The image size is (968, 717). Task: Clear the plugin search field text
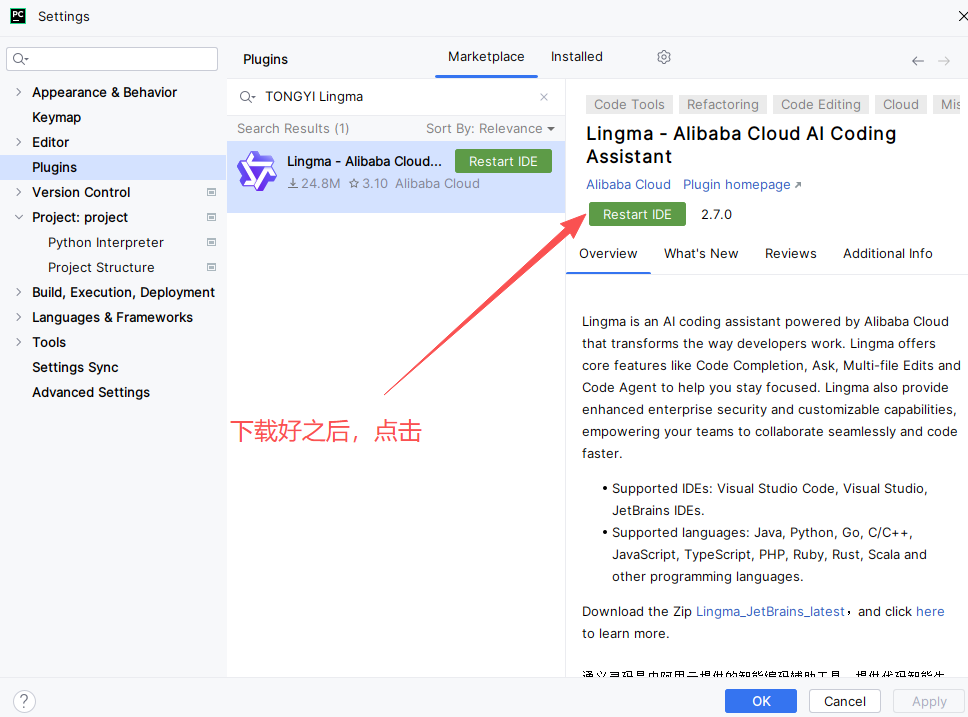coord(544,97)
